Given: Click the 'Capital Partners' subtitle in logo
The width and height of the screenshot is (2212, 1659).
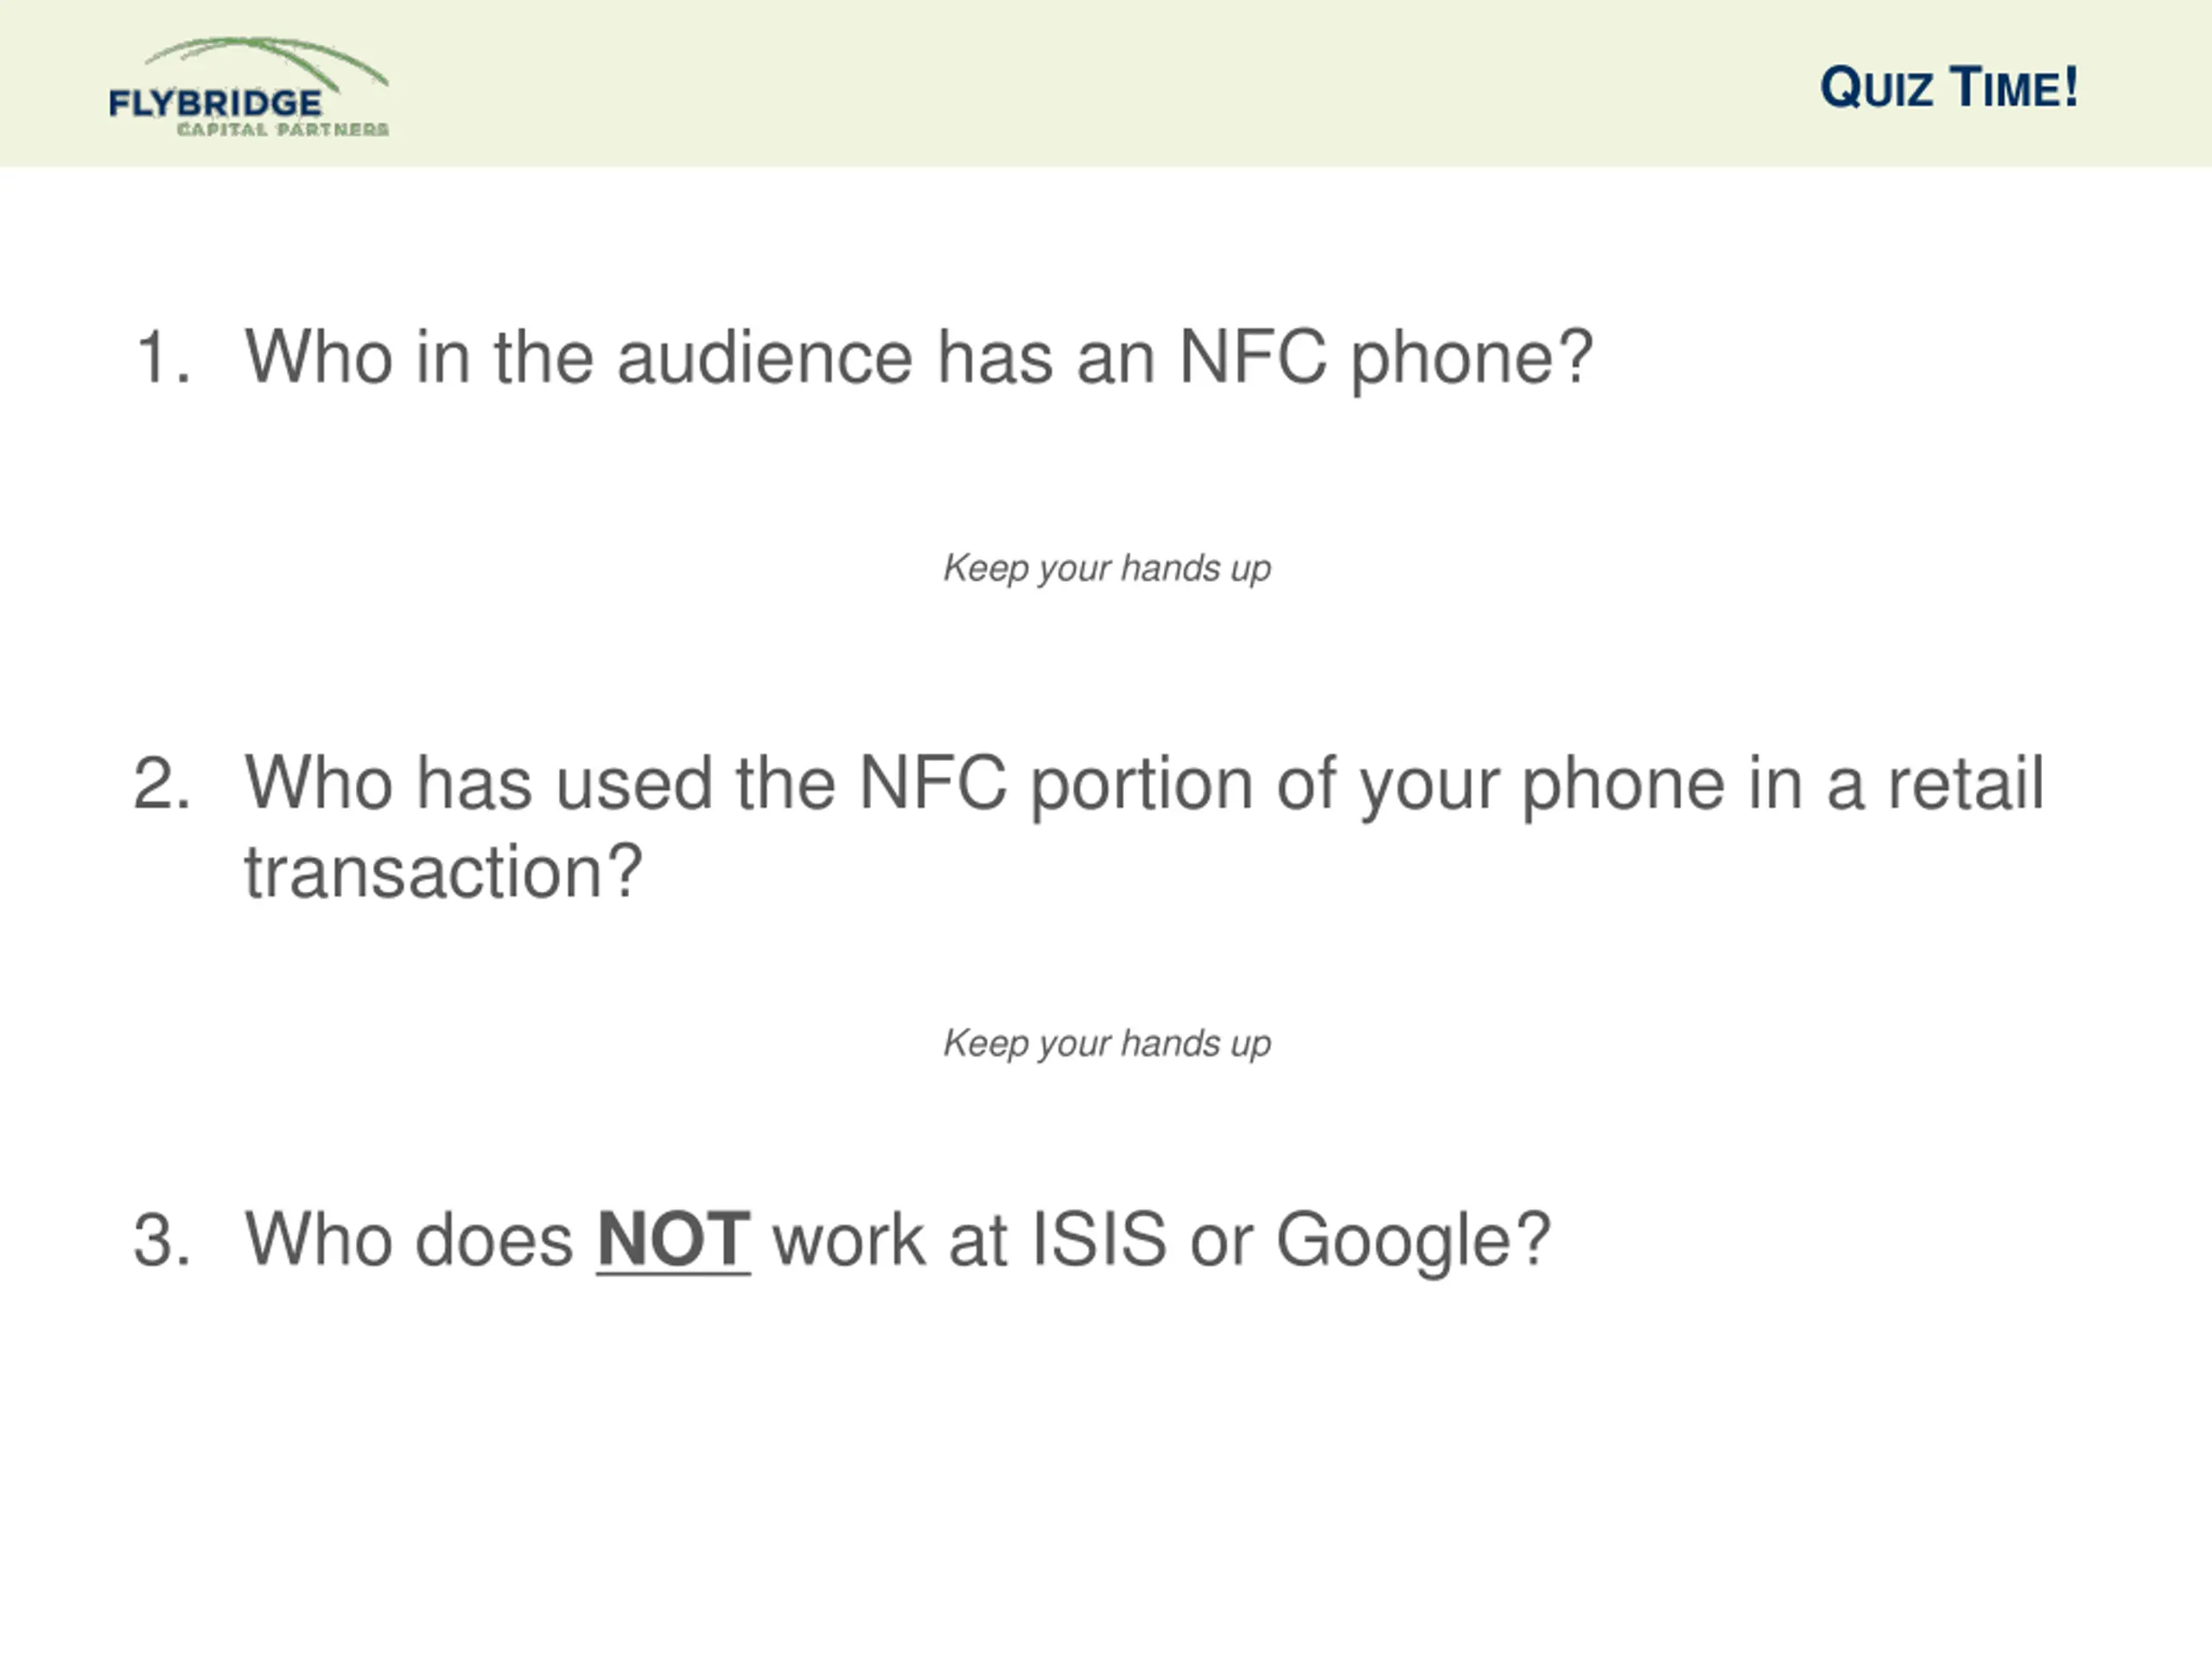Looking at the screenshot, I should point(283,129).
